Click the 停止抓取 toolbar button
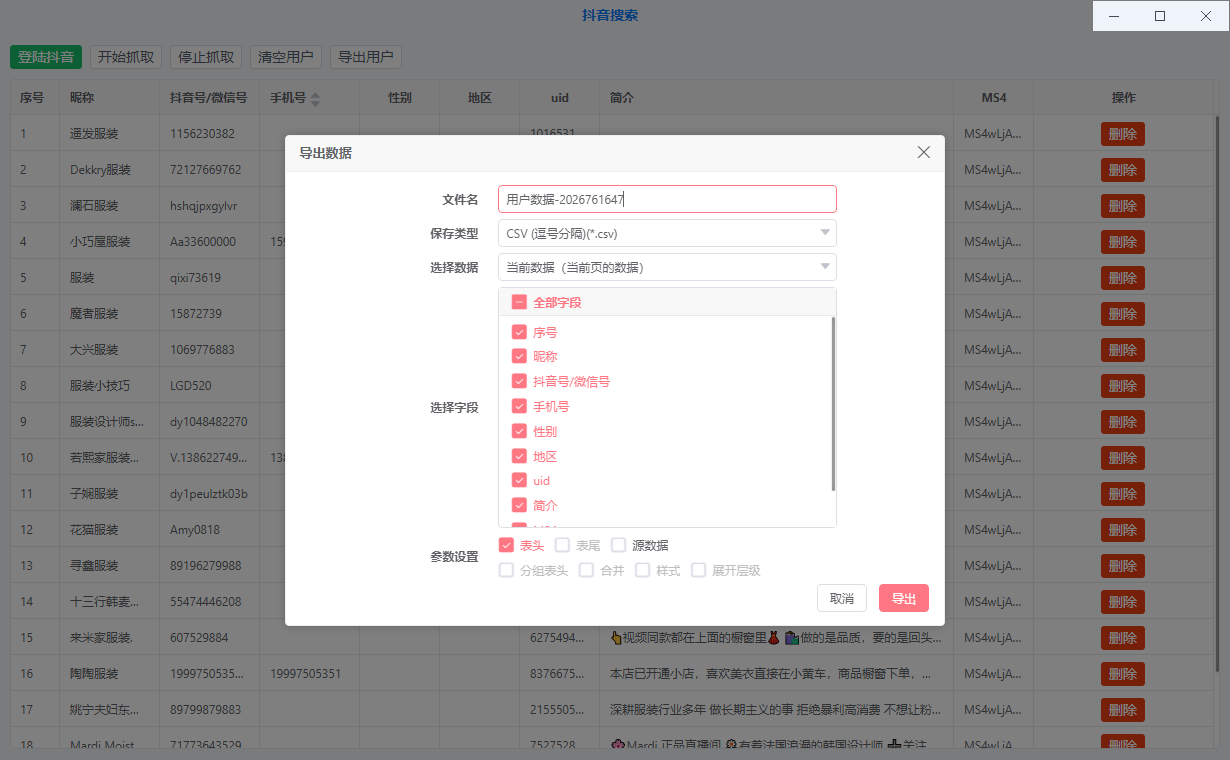Image resolution: width=1230 pixels, height=760 pixels. coord(206,57)
